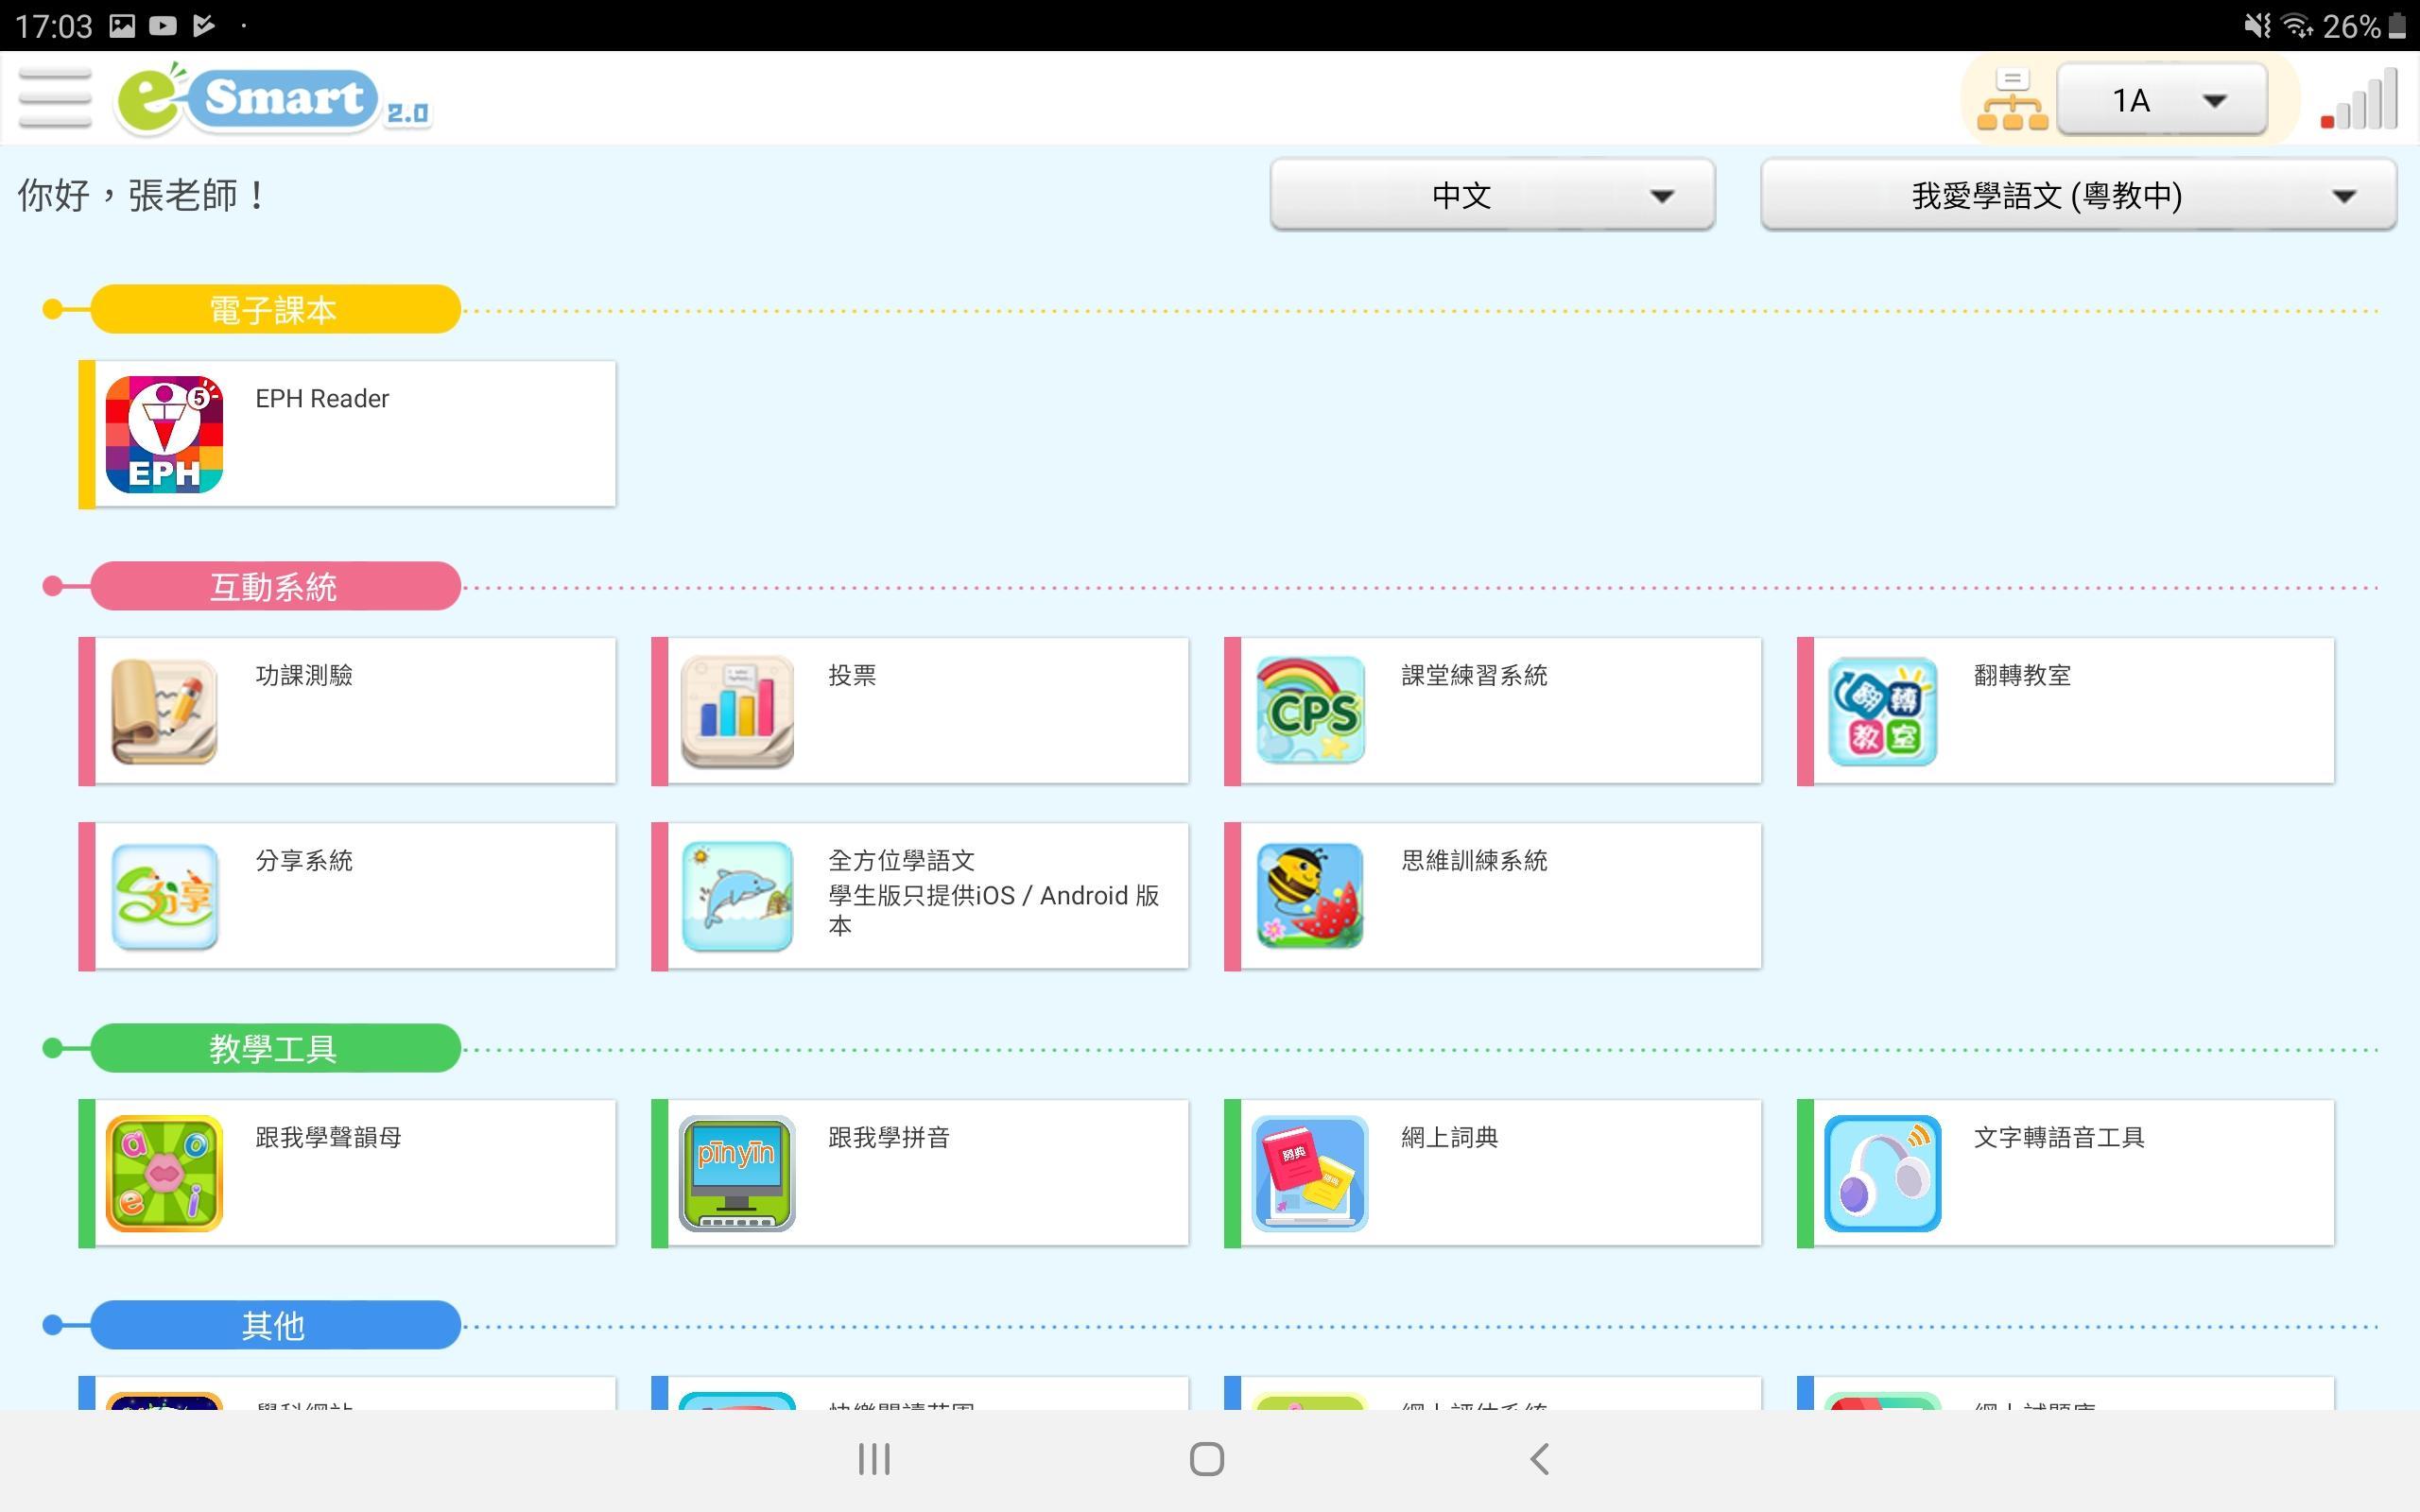Select the 翻轉教室 label

(2022, 676)
